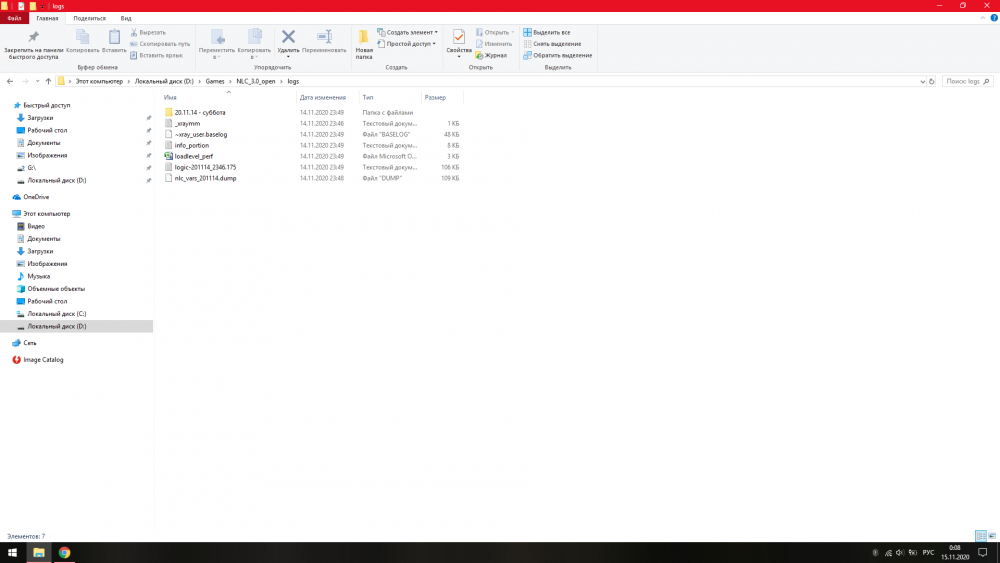Open Сеть (Network) in navigation pane
This screenshot has width=1000, height=563.
[x=29, y=343]
